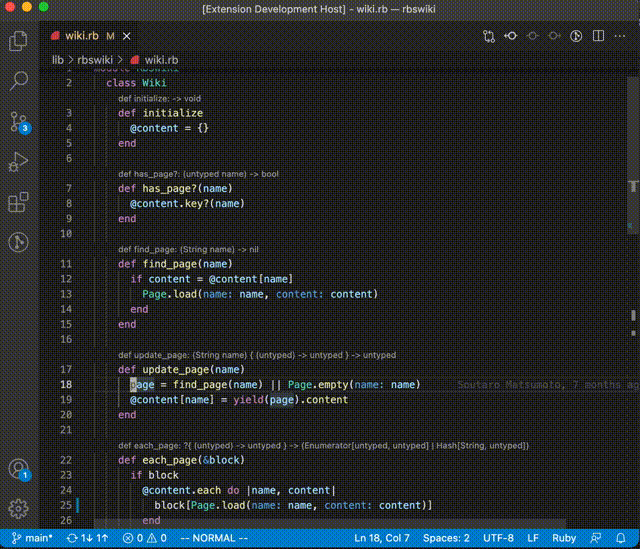The image size is (640, 549).
Task: Open the Manage gear settings icon
Action: pos(18,509)
